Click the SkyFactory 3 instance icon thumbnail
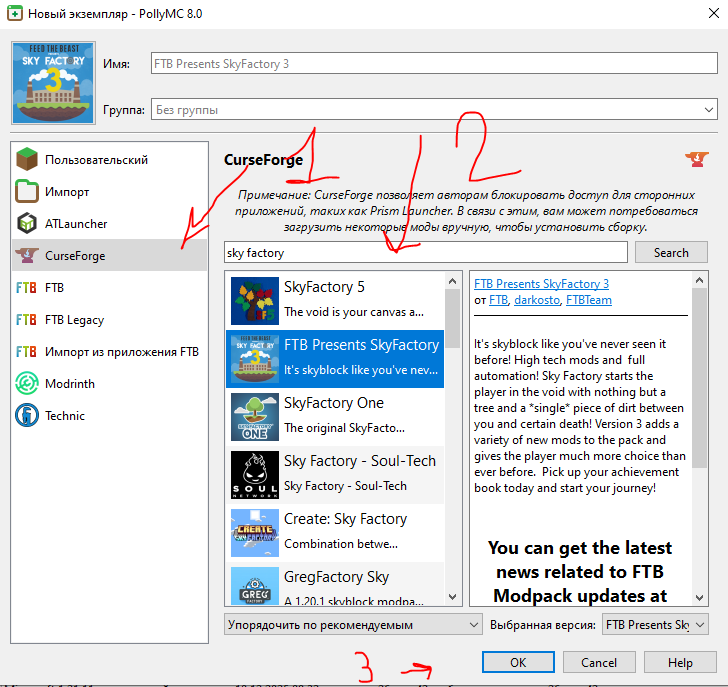The image size is (728, 687). tap(53, 83)
